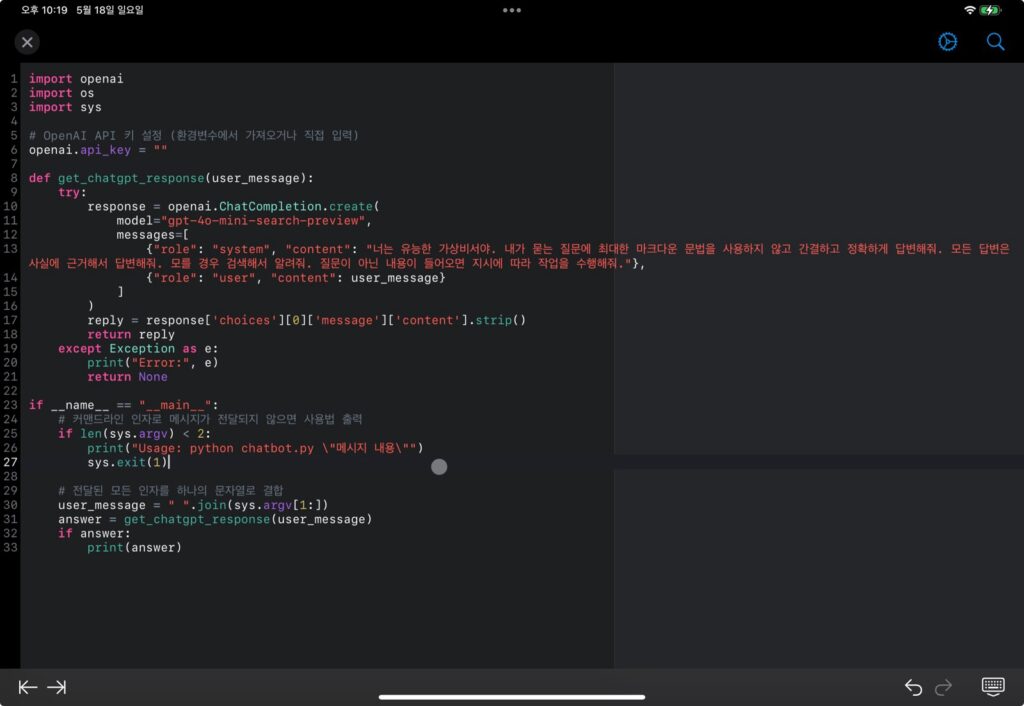Click line number 33 in gutter
Image resolution: width=1024 pixels, height=706 pixels.
click(10, 548)
